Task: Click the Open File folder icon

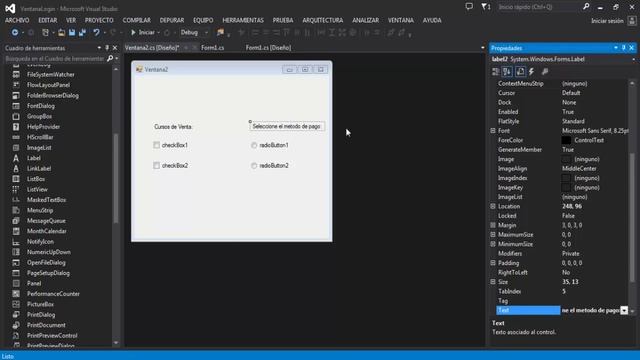Action: point(61,33)
